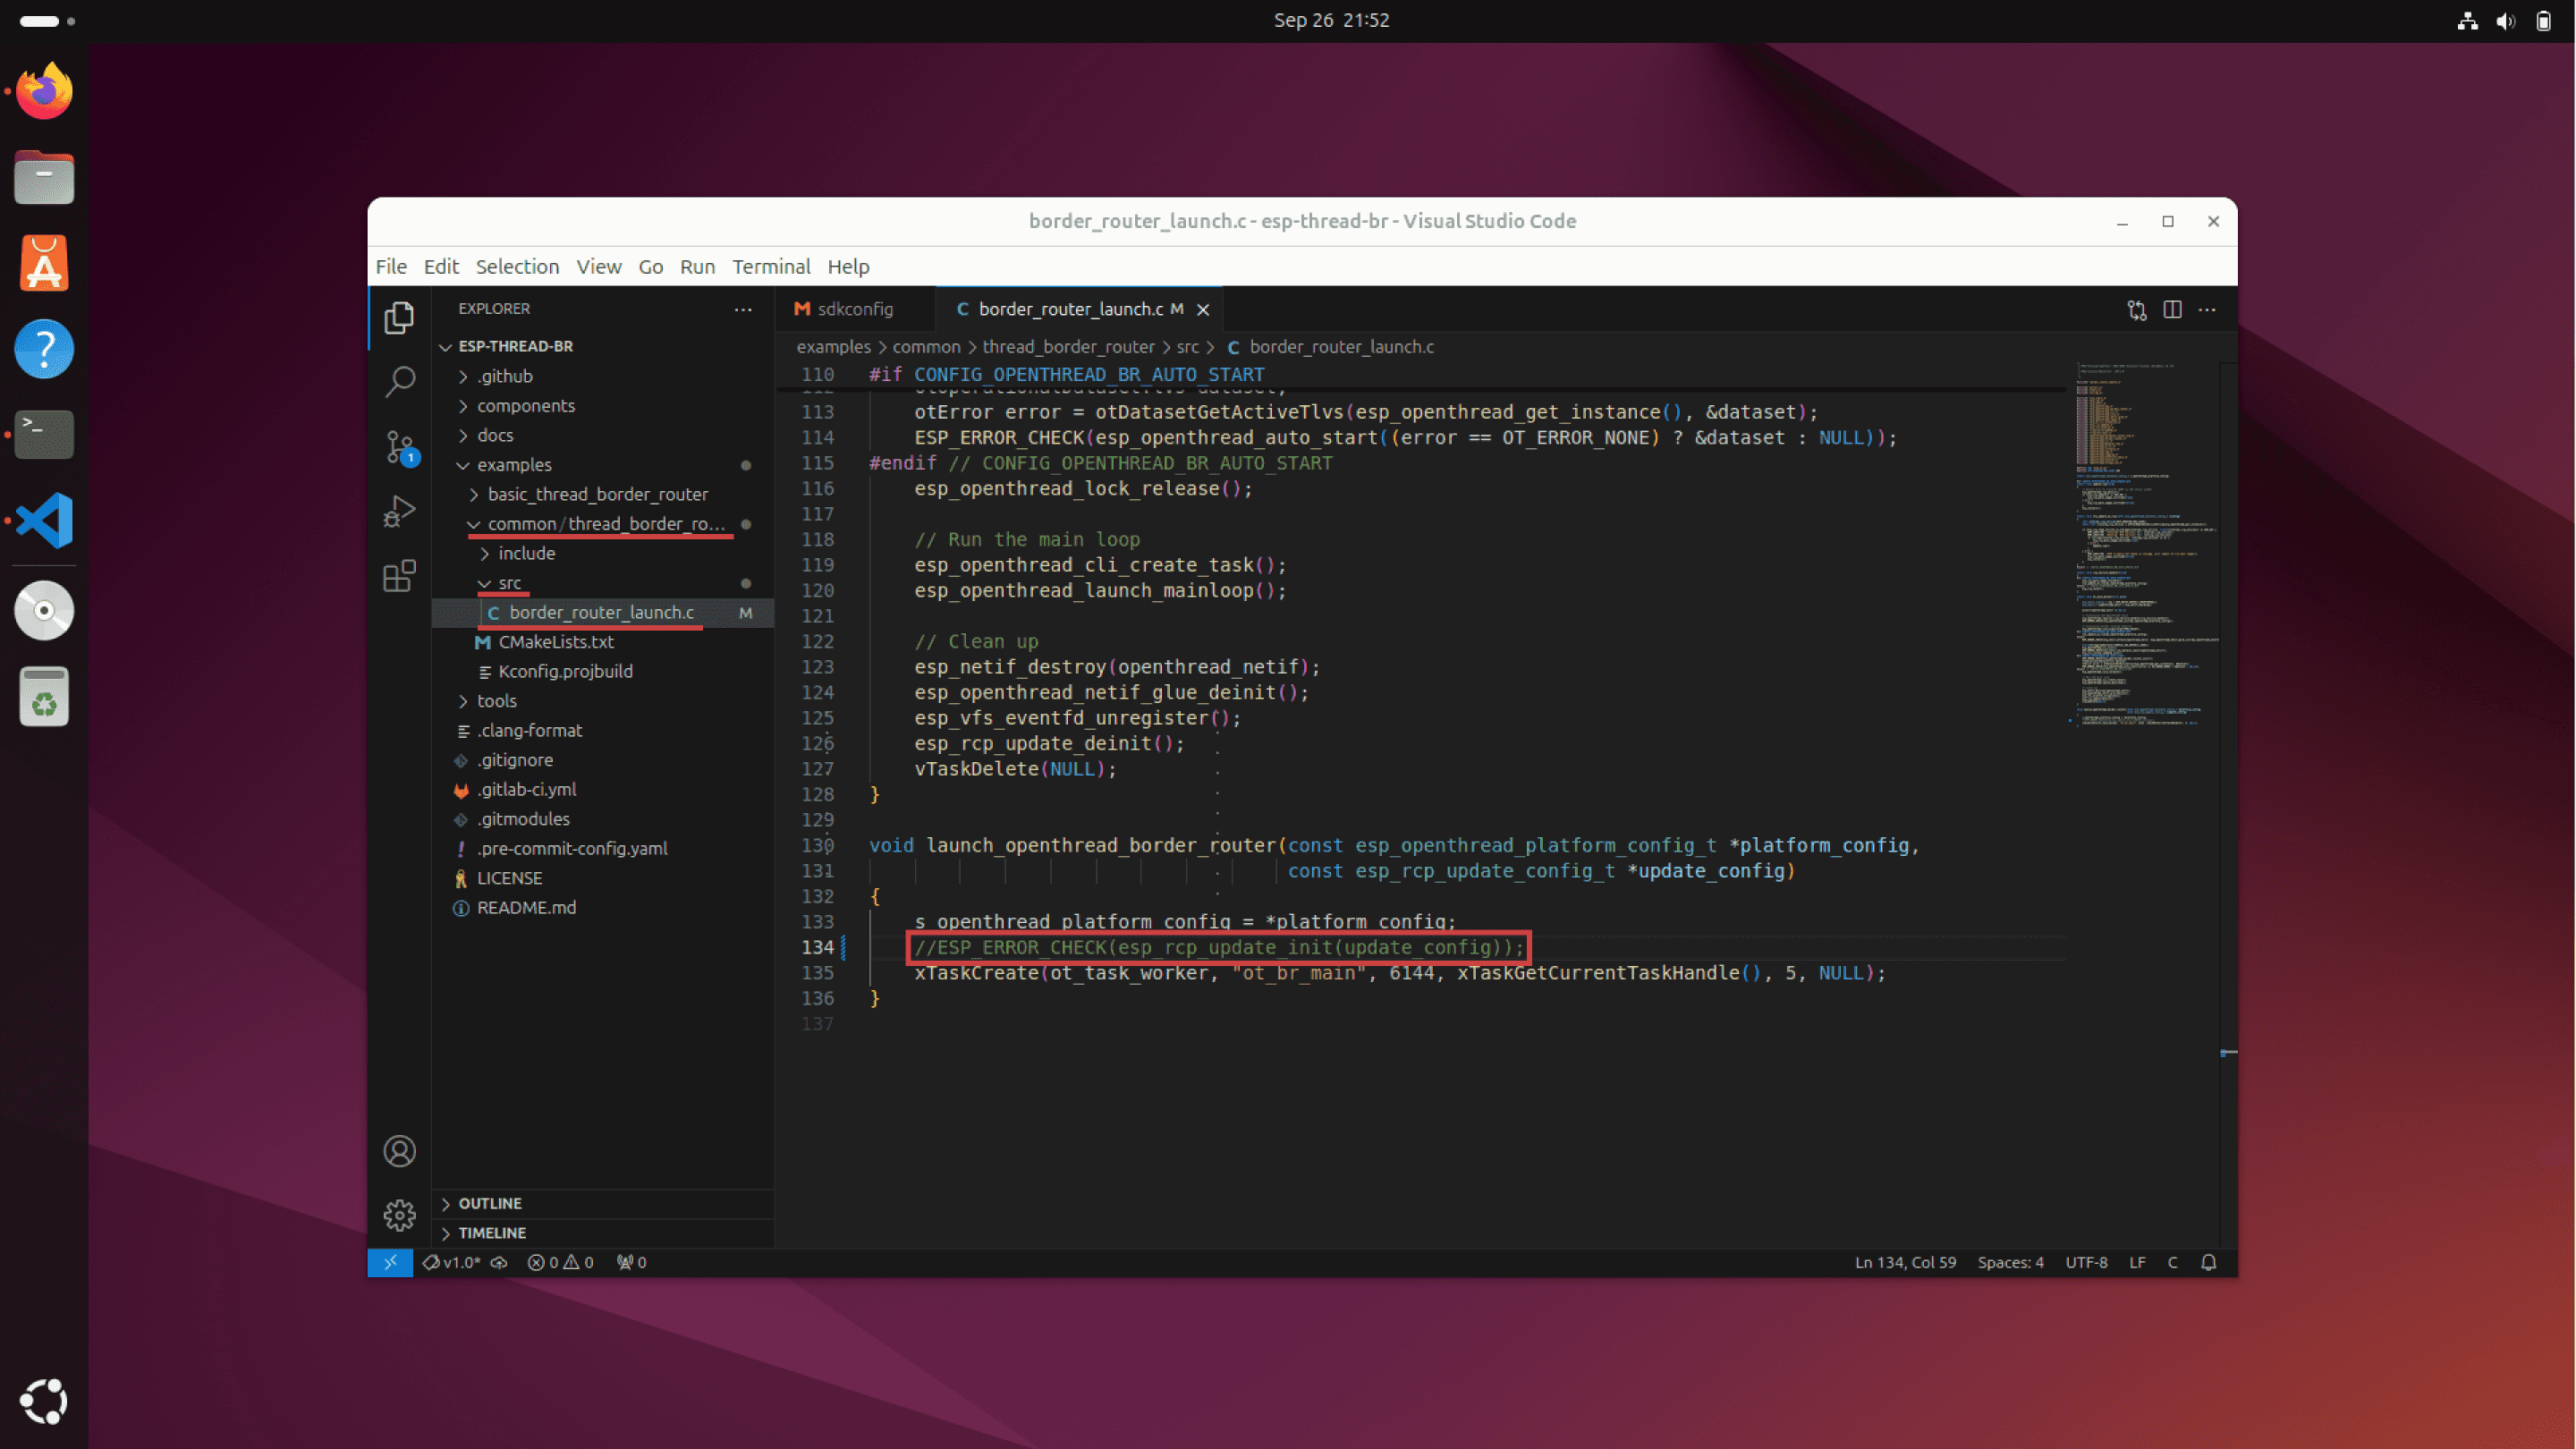This screenshot has height=1449, width=2576.
Task: Click the Open Changes icon in editor toolbar
Action: click(2137, 309)
